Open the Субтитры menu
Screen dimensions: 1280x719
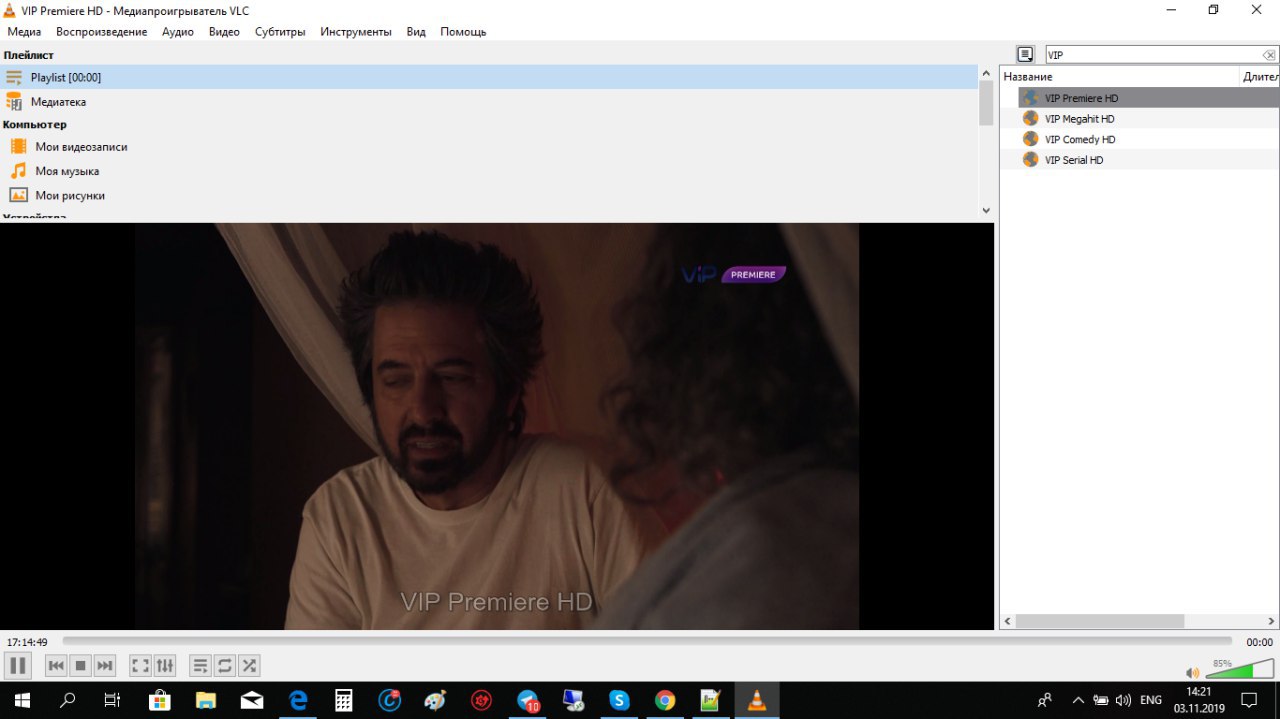(280, 32)
